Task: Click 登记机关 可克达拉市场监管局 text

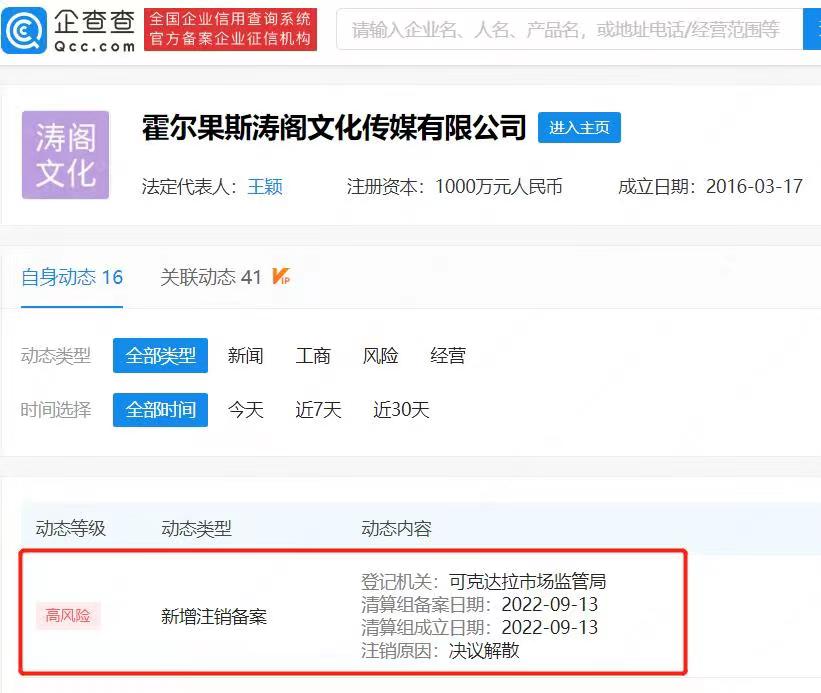Action: (483, 582)
